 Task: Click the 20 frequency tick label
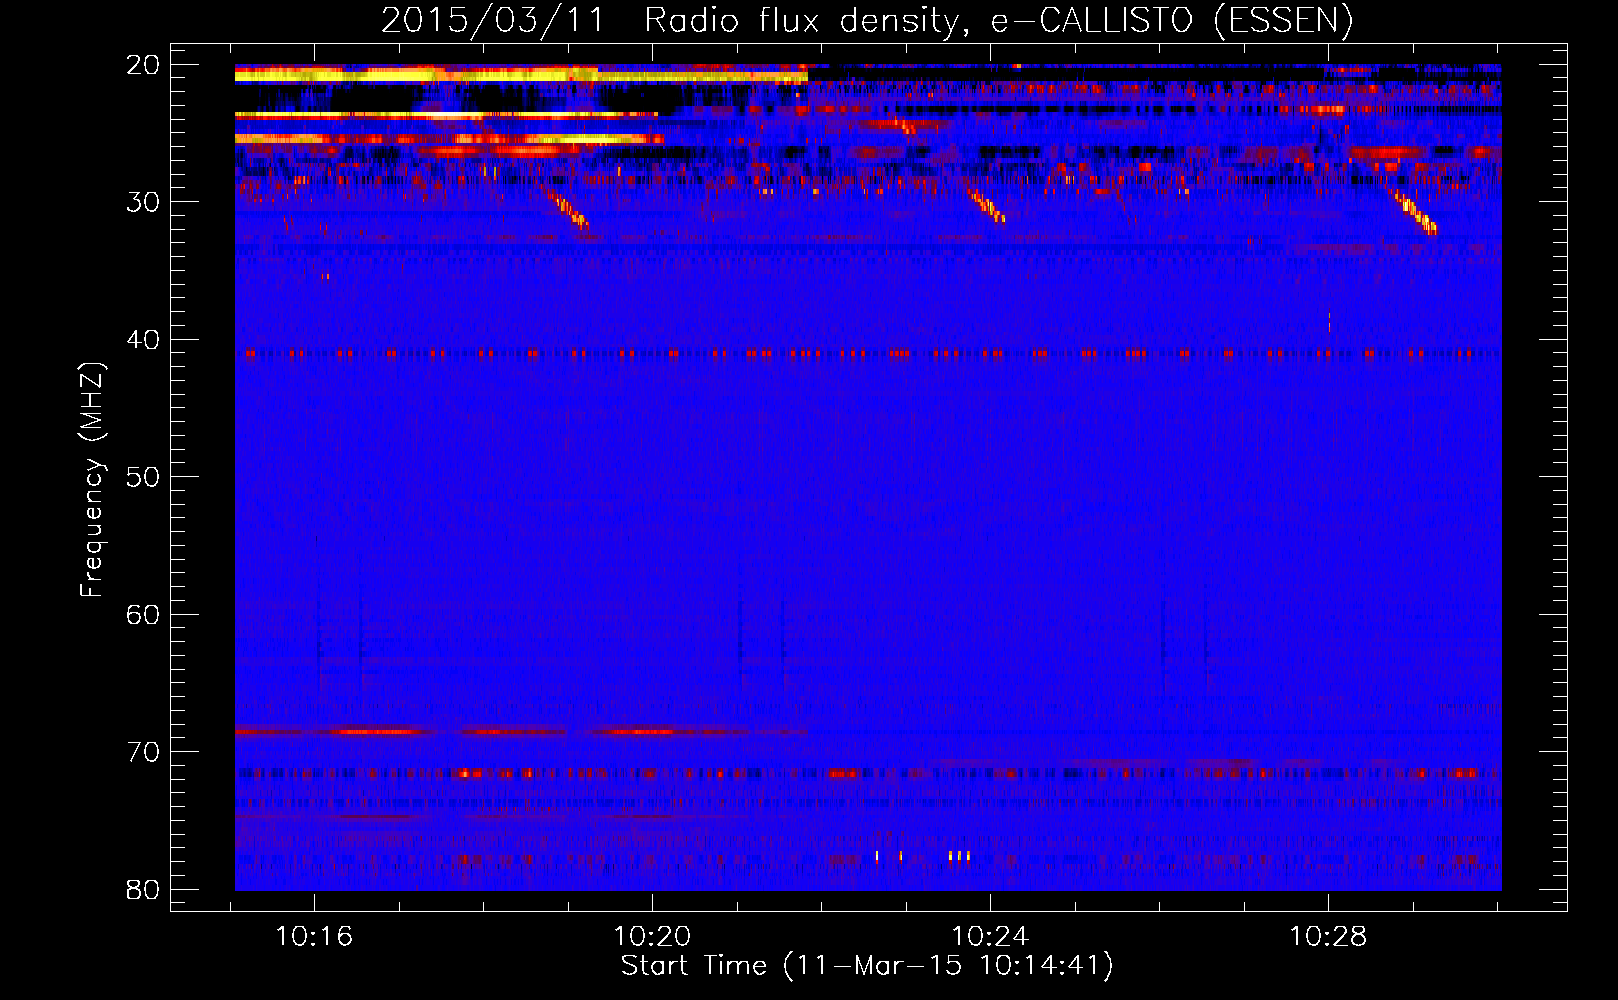pos(143,65)
